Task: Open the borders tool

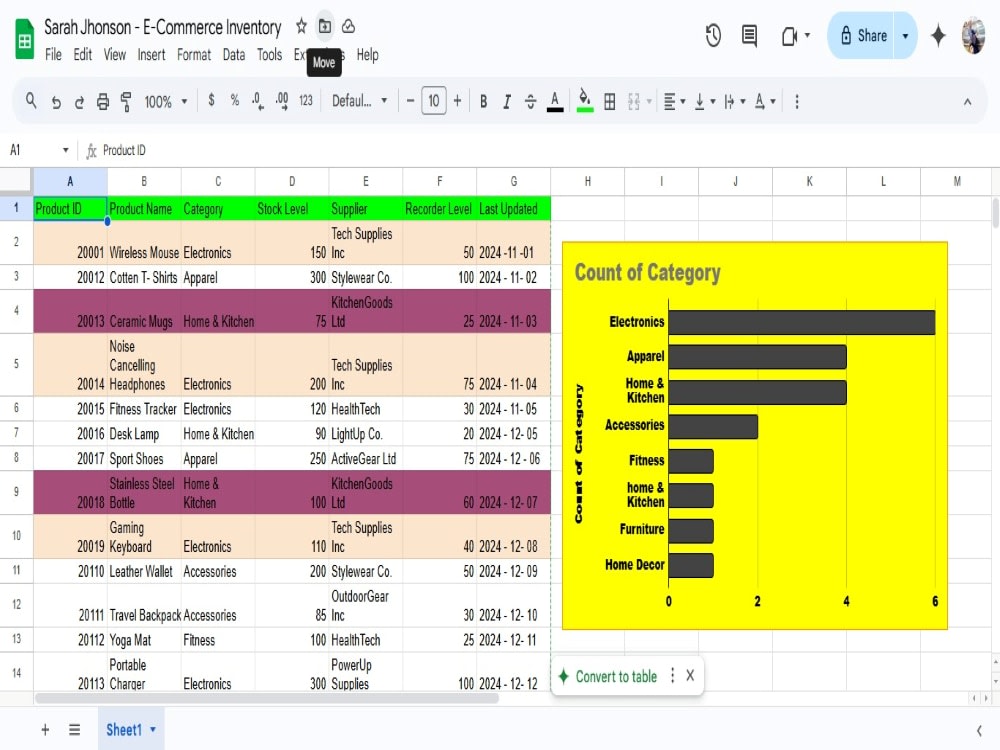Action: pyautogui.click(x=610, y=101)
